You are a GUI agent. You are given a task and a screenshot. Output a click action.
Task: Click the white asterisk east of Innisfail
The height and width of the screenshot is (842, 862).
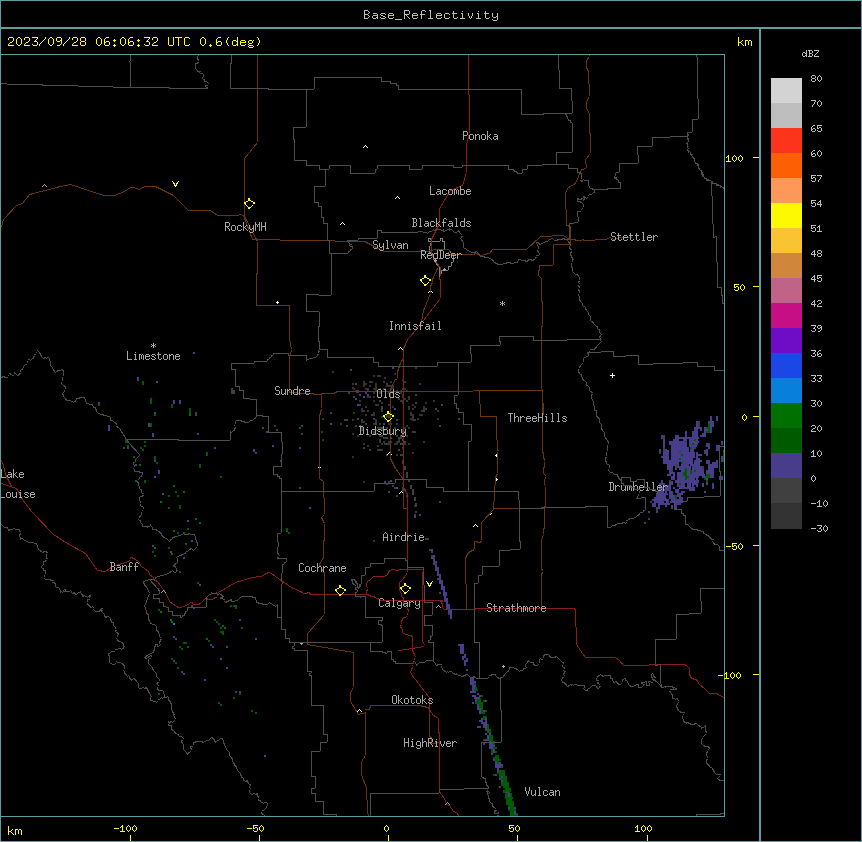[502, 303]
